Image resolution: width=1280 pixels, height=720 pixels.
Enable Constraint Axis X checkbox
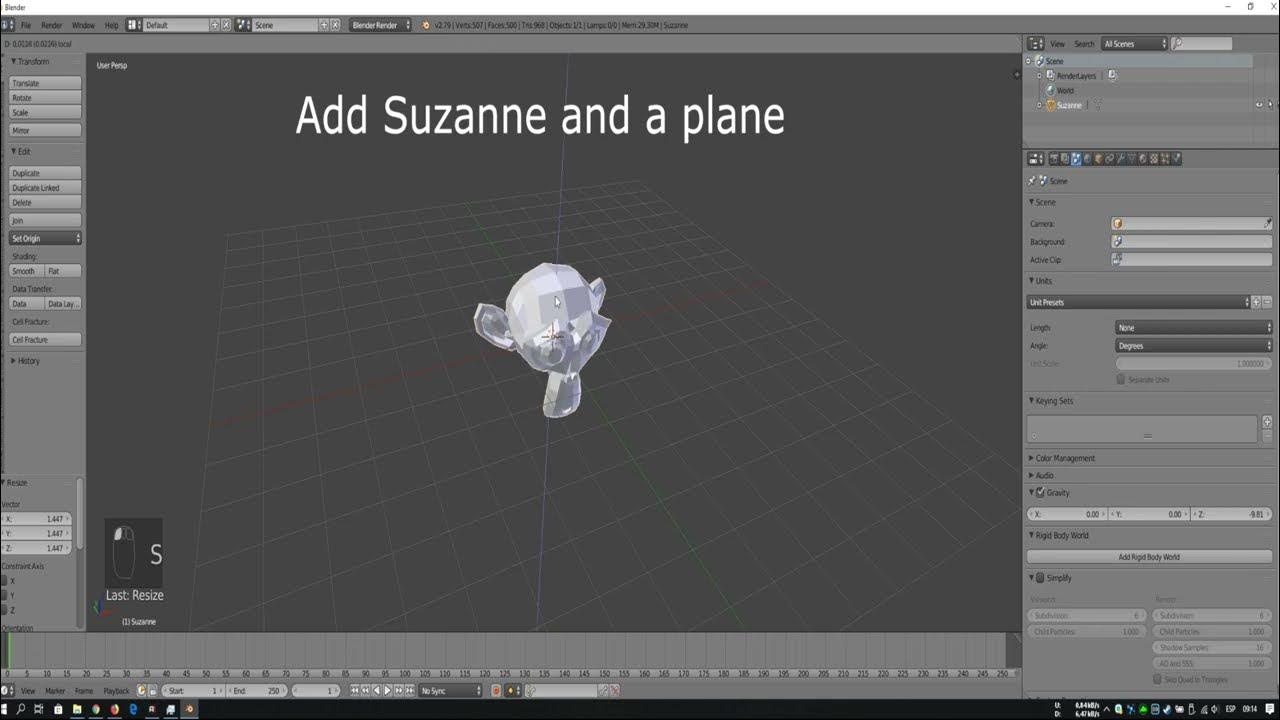point(5,581)
